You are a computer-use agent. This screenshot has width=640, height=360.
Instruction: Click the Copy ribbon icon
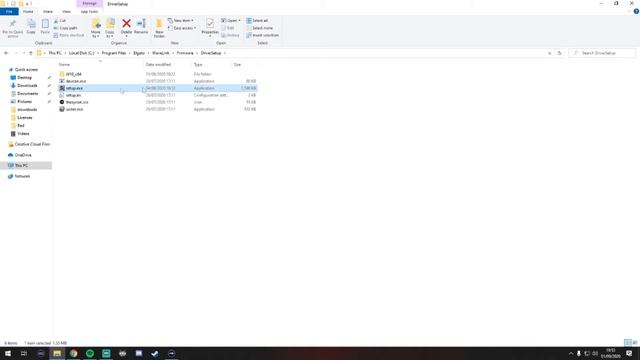[x=31, y=27]
